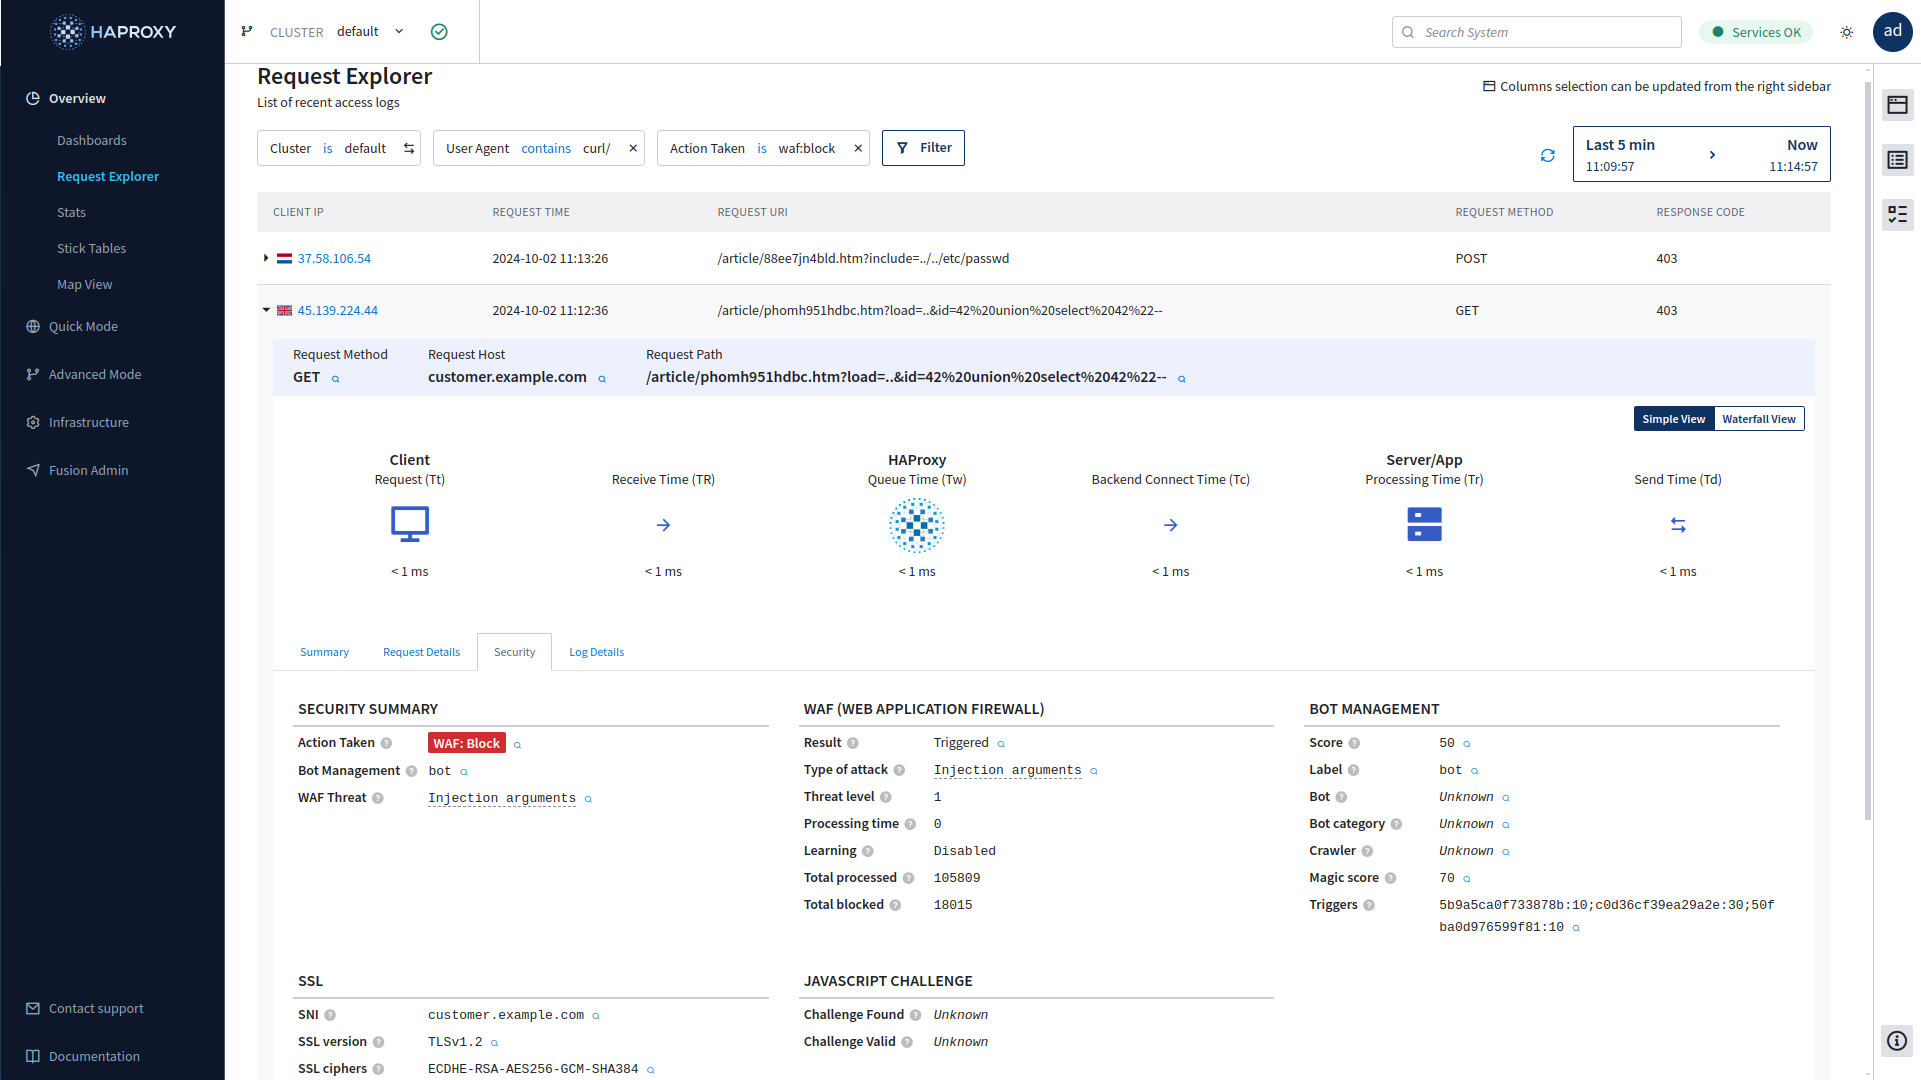
Task: Click the HAProxy logo
Action: click(113, 32)
